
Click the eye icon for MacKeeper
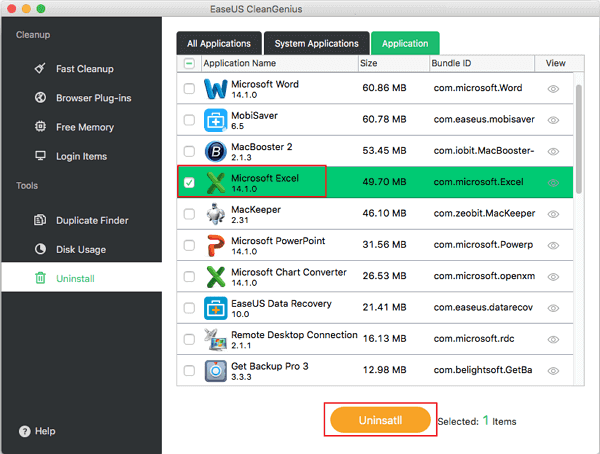click(554, 214)
